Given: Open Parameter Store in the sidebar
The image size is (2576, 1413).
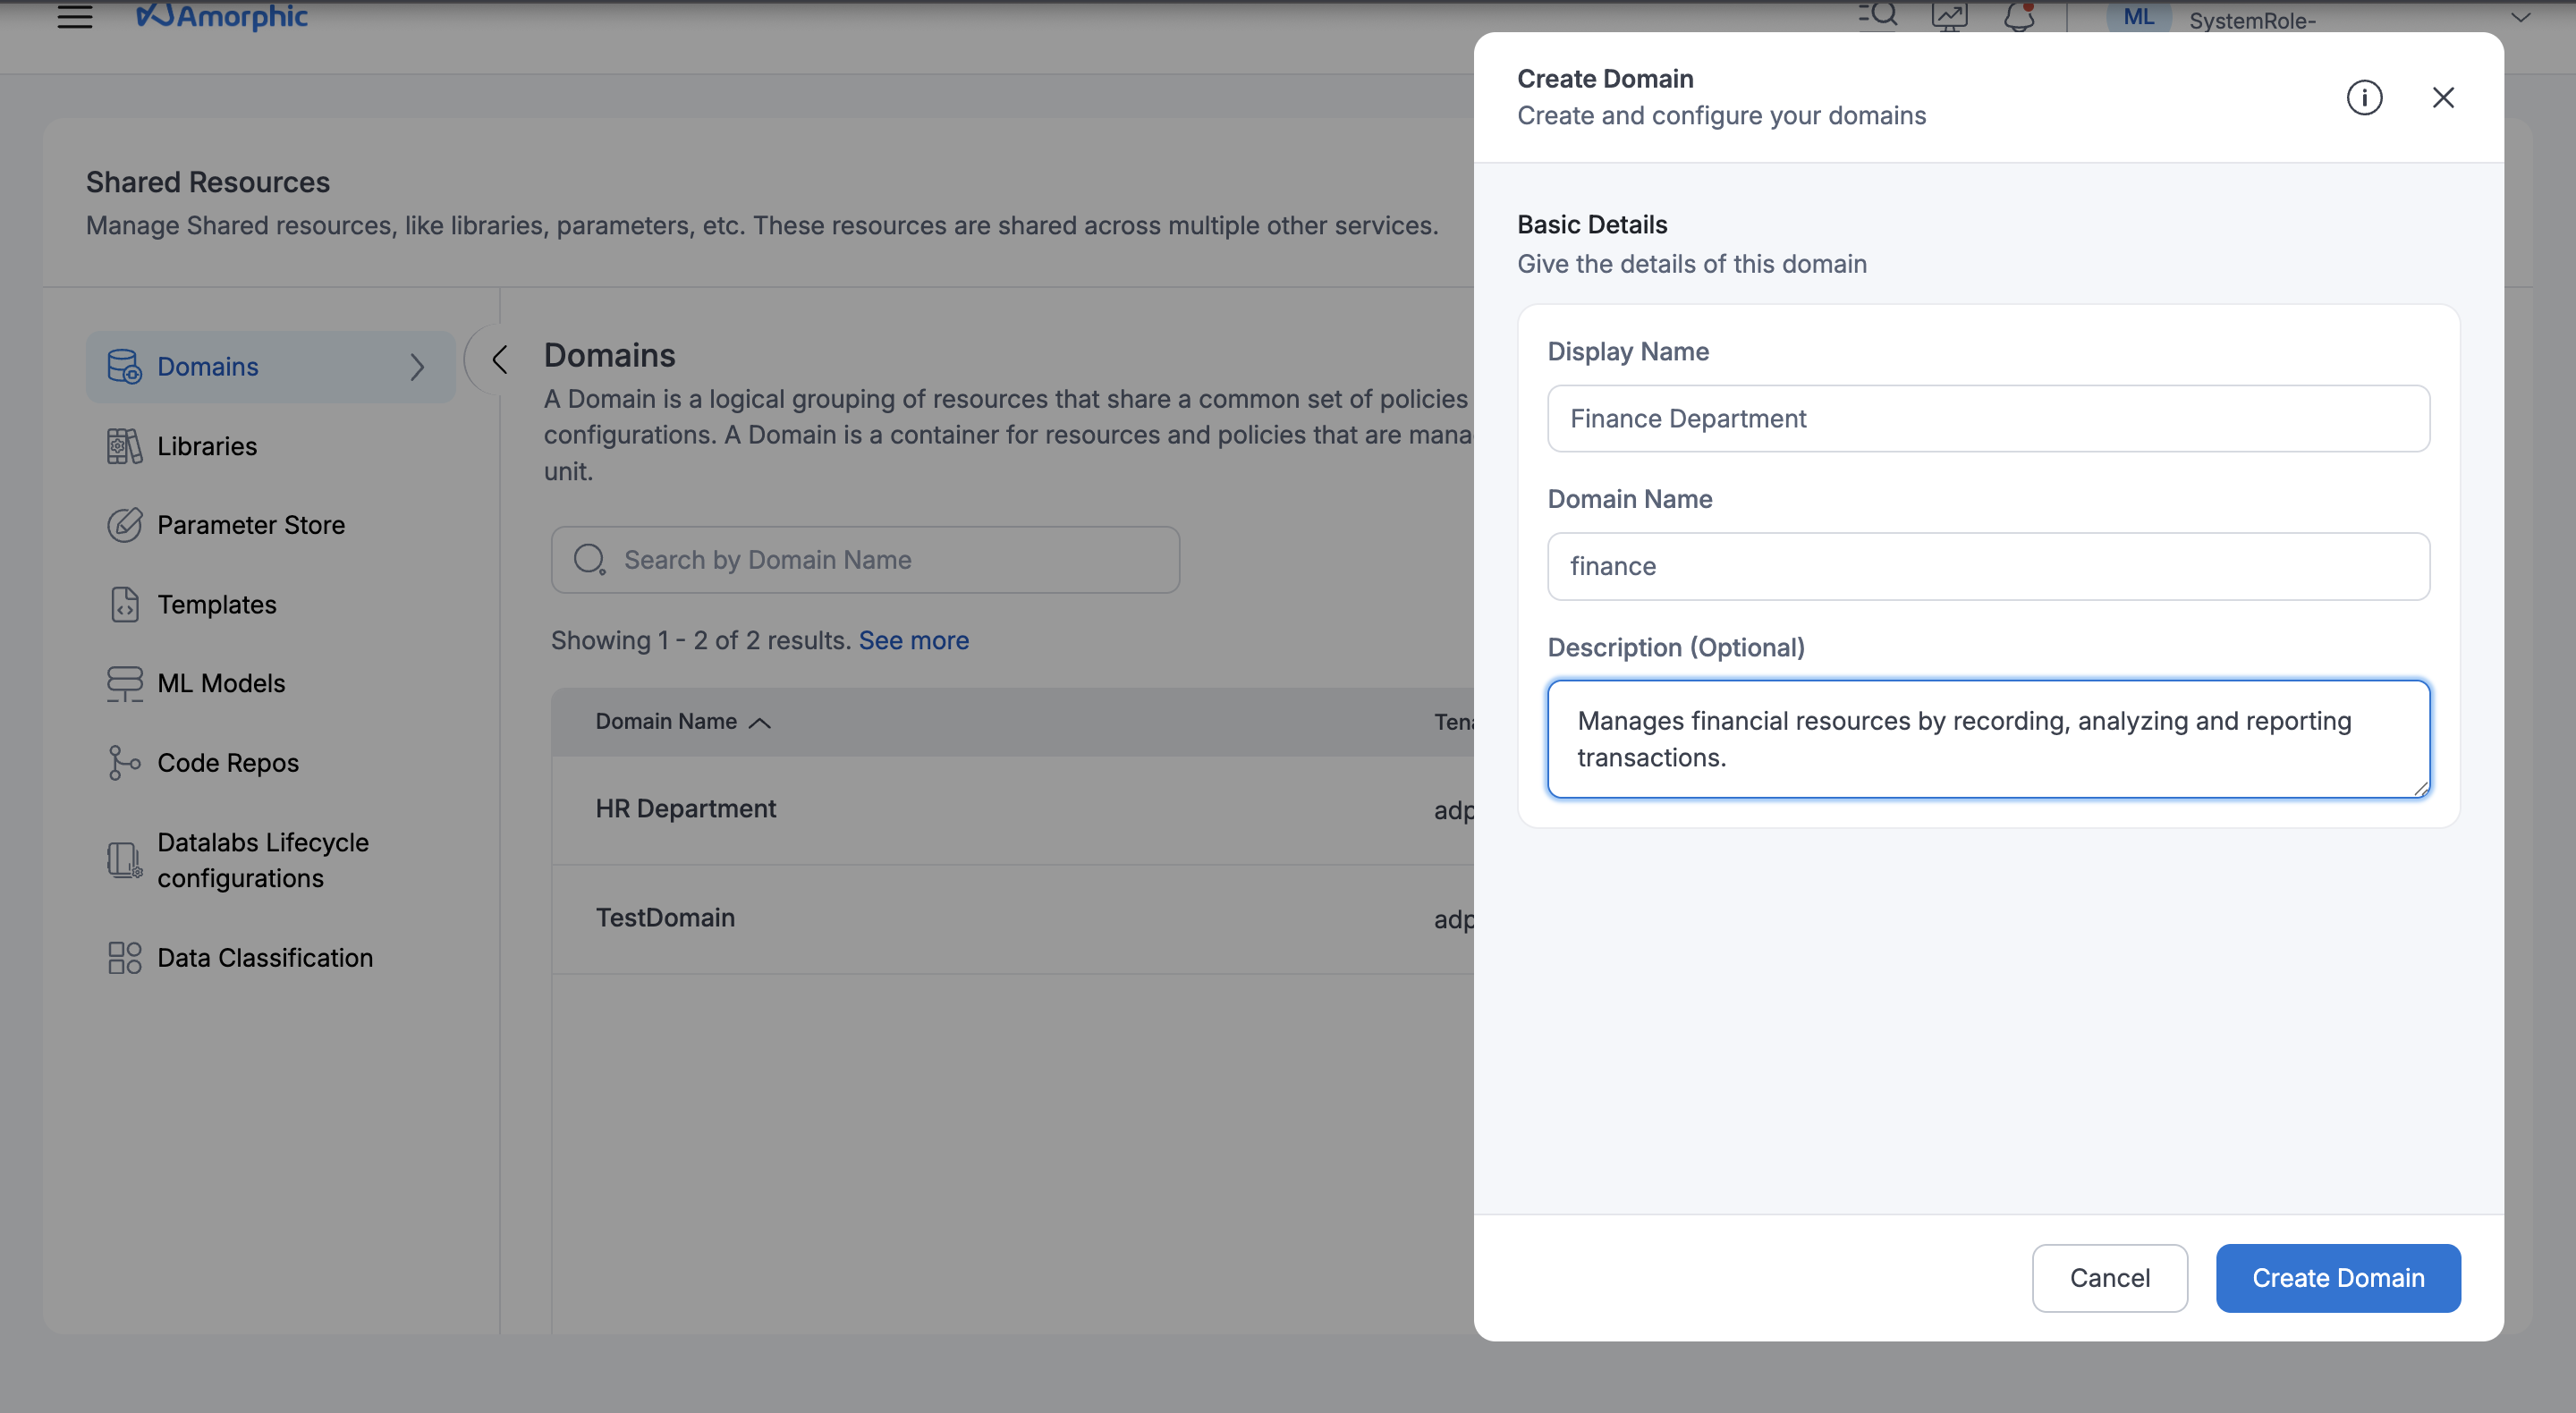Looking at the screenshot, I should point(251,525).
